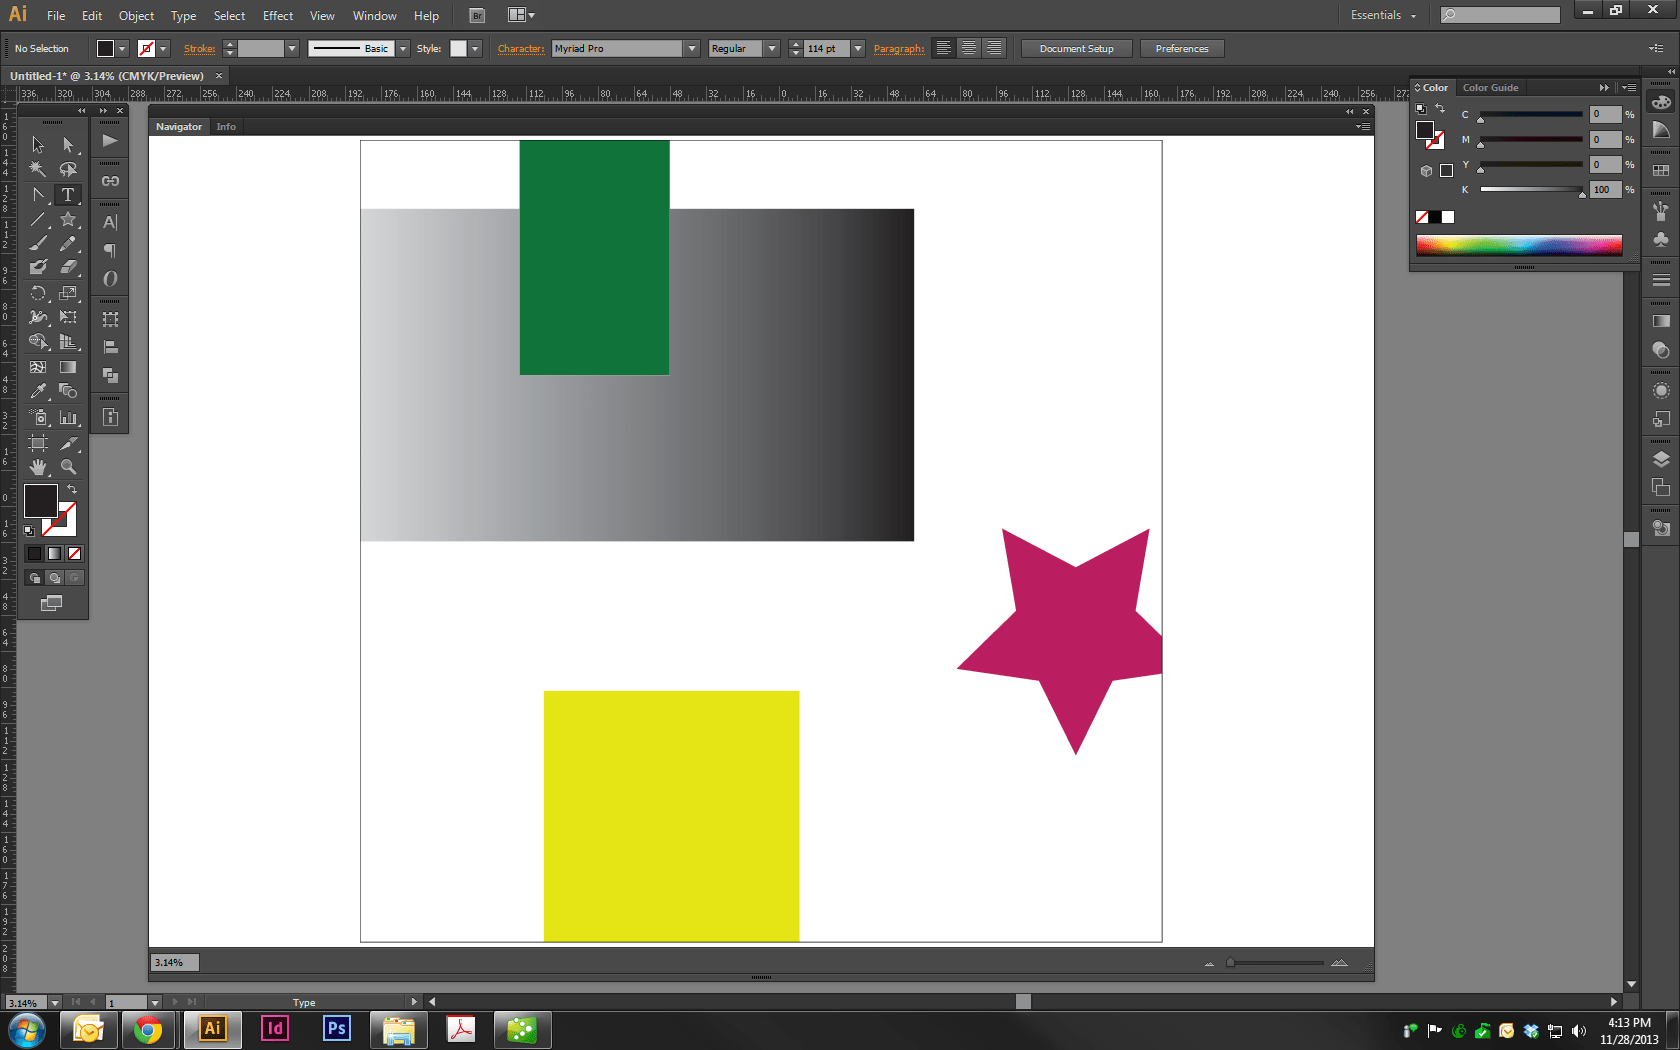Set fill to None
The height and width of the screenshot is (1050, 1680).
tap(74, 553)
